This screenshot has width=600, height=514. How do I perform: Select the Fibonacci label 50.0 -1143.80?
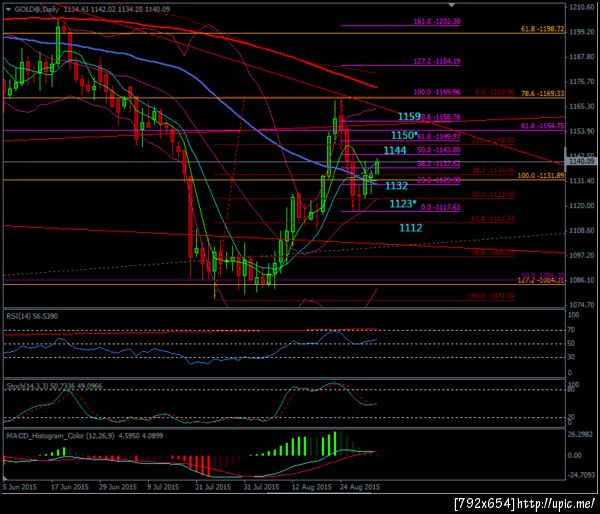click(x=439, y=150)
